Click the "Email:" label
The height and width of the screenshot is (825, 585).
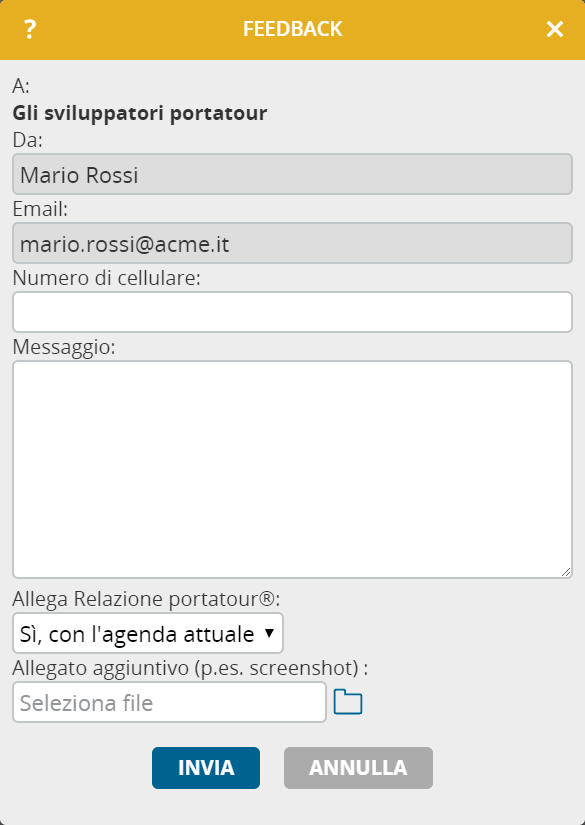point(41,209)
